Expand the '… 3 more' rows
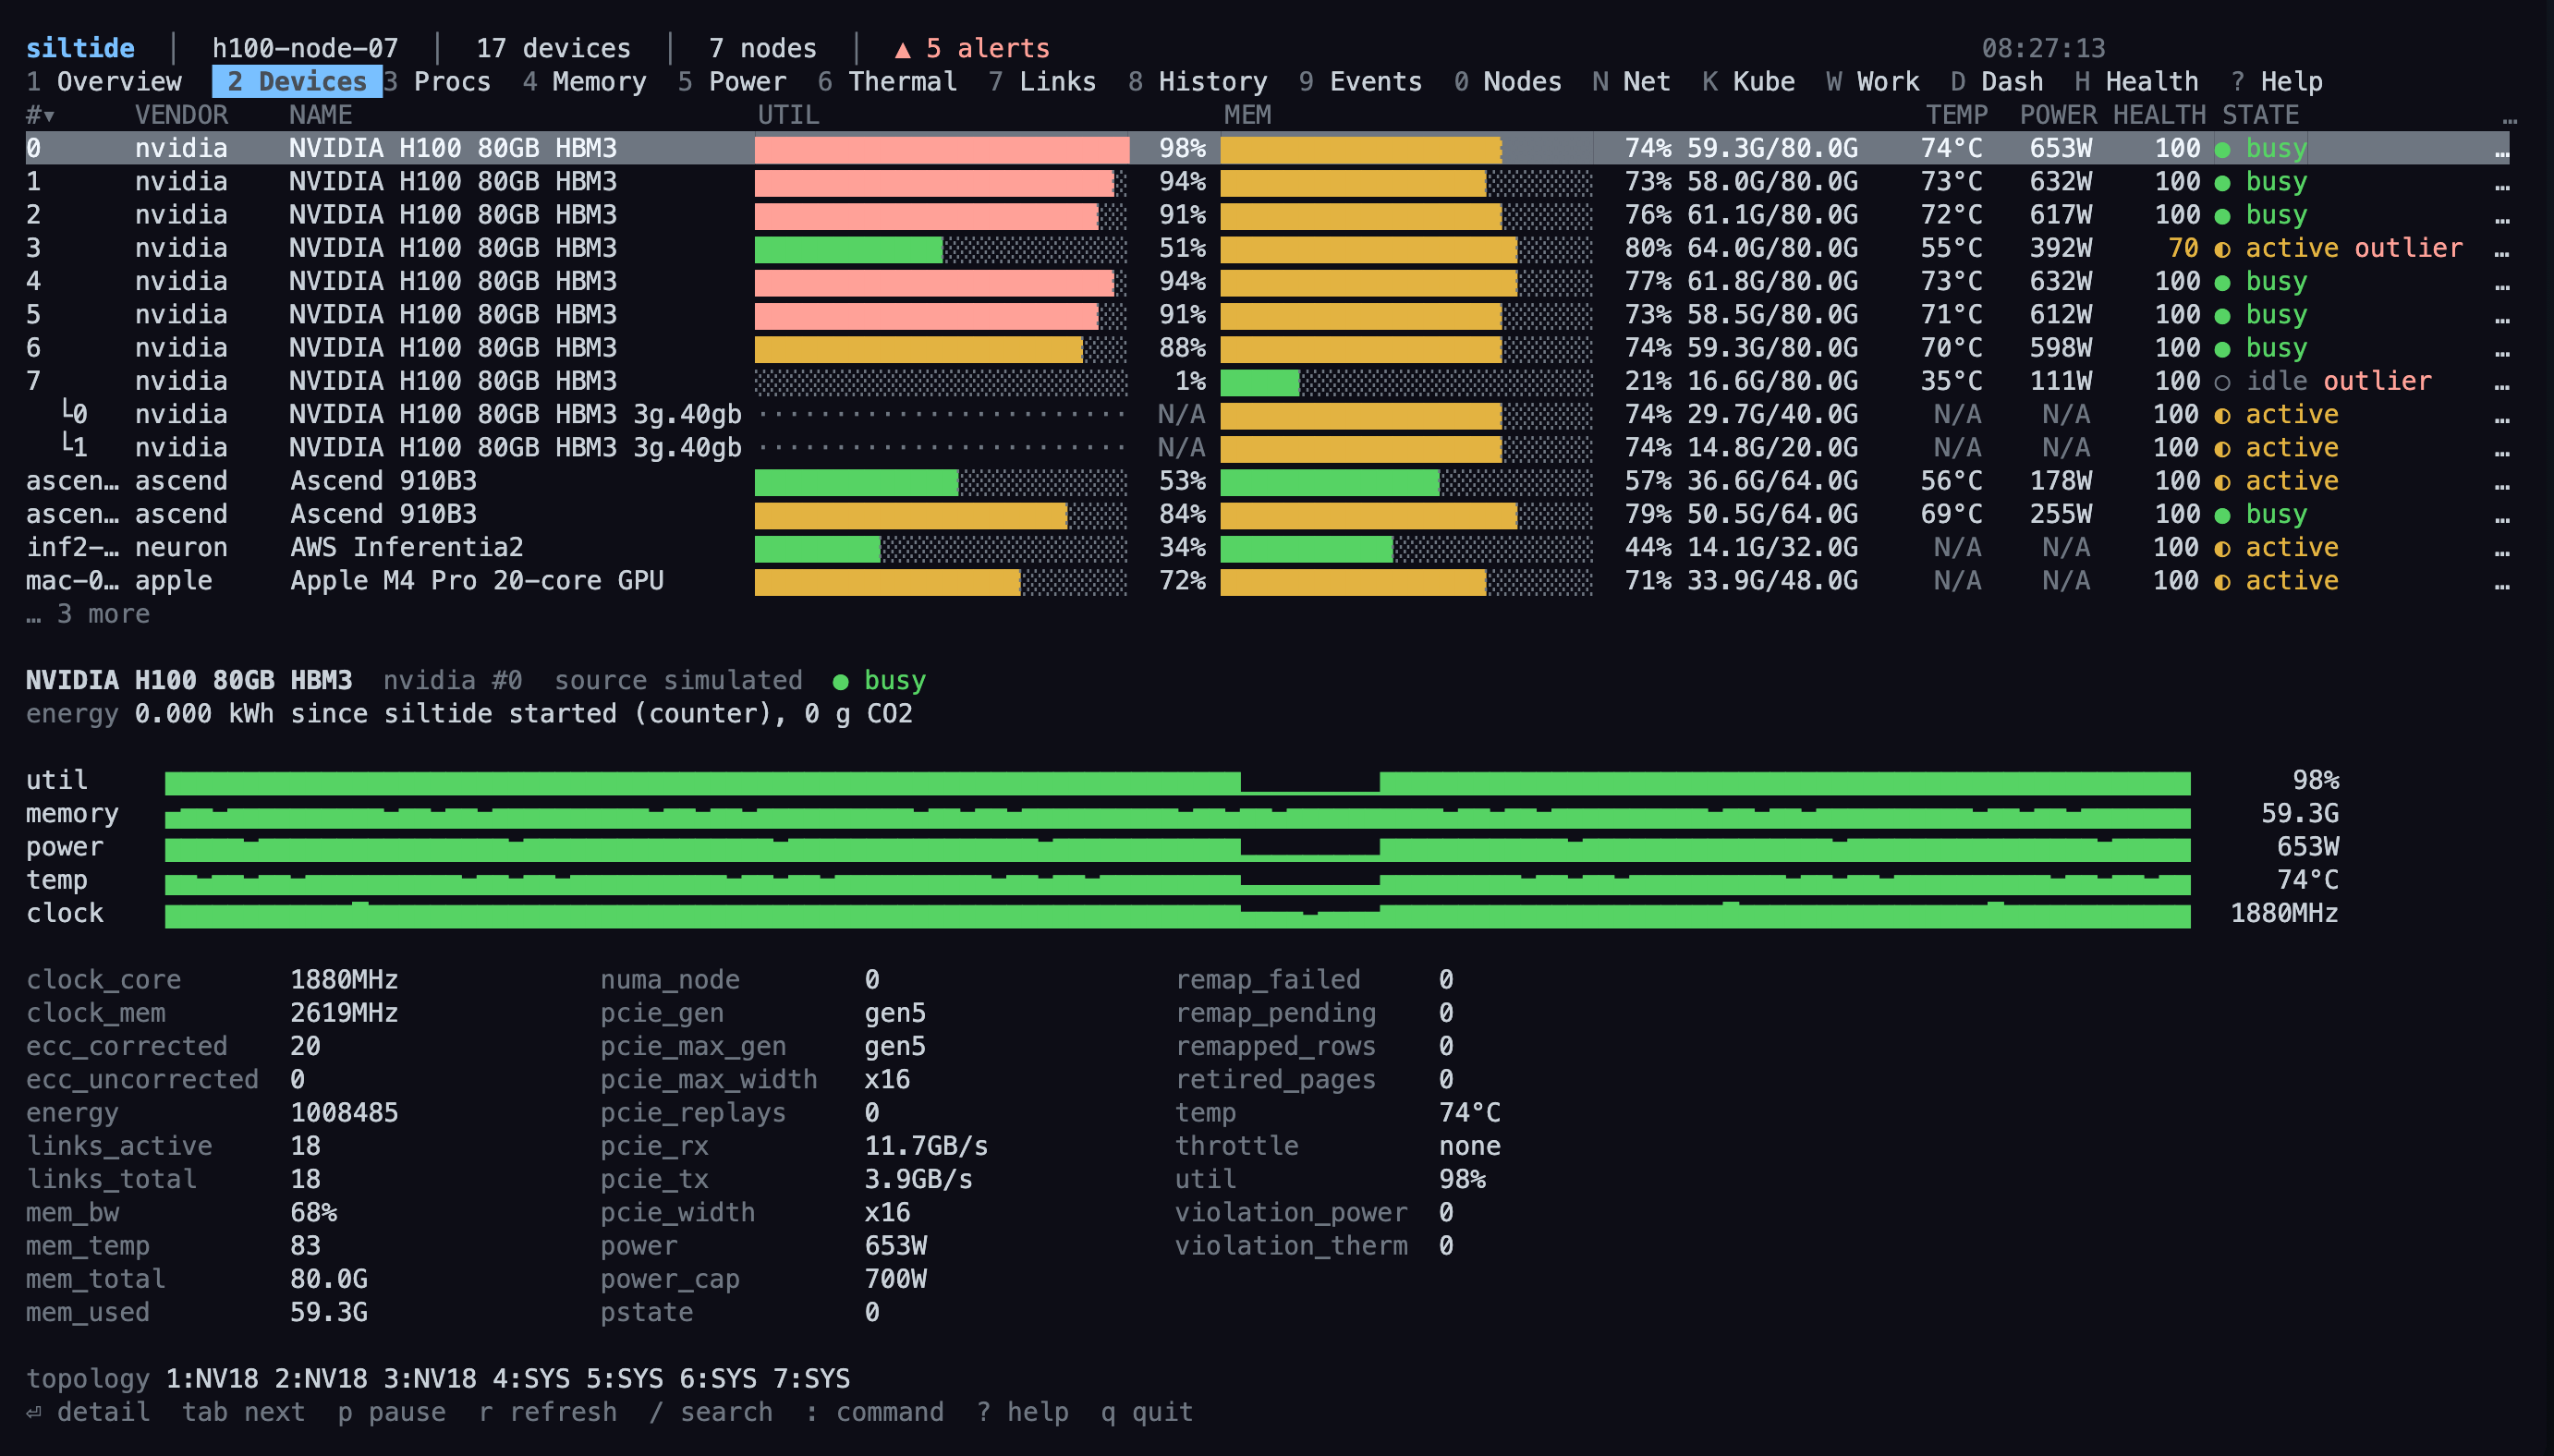 coord(88,614)
